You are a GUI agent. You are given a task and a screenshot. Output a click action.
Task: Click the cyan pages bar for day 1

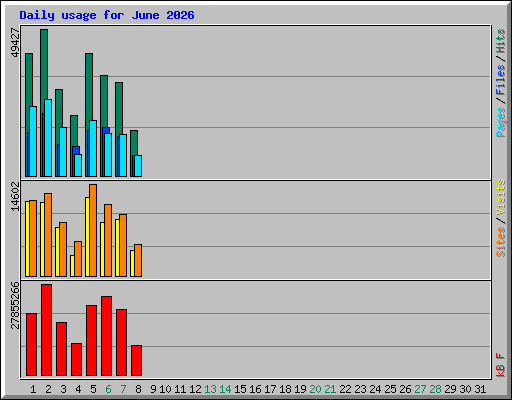pyautogui.click(x=33, y=141)
